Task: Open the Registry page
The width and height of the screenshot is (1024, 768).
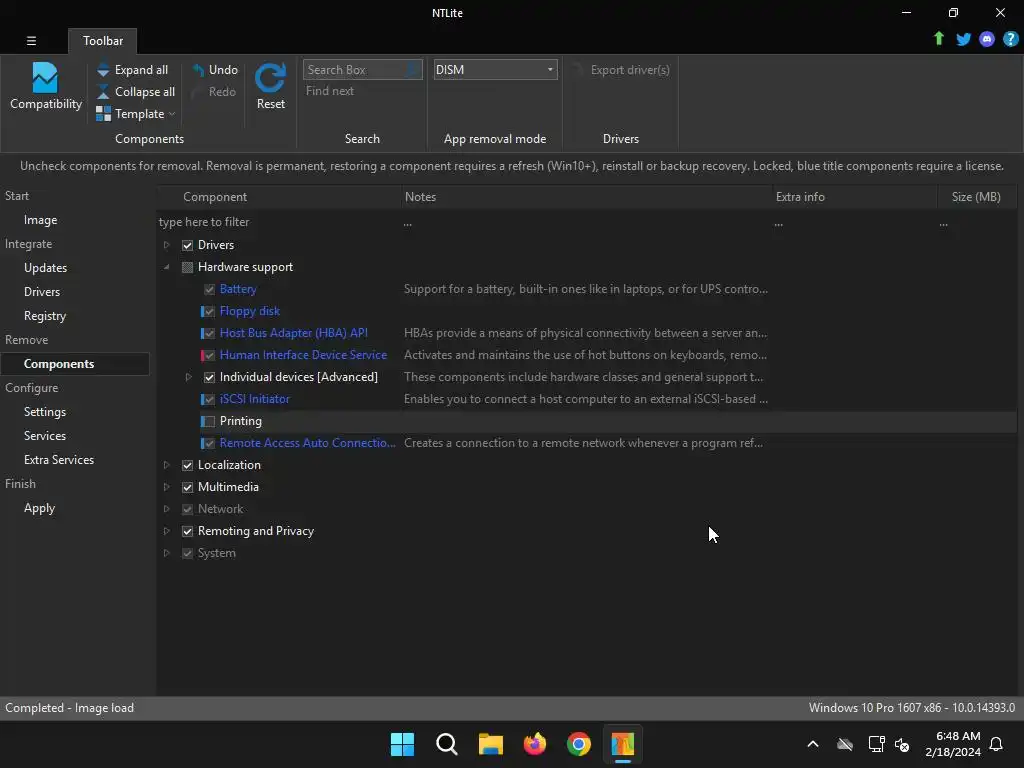Action: [45, 316]
